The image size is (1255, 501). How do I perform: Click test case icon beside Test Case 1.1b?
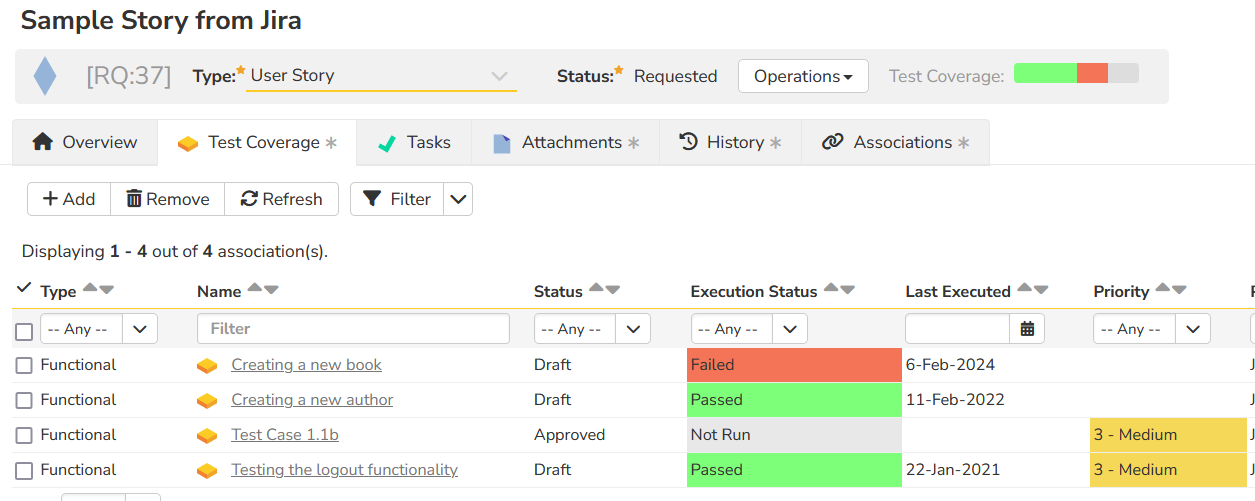point(207,436)
